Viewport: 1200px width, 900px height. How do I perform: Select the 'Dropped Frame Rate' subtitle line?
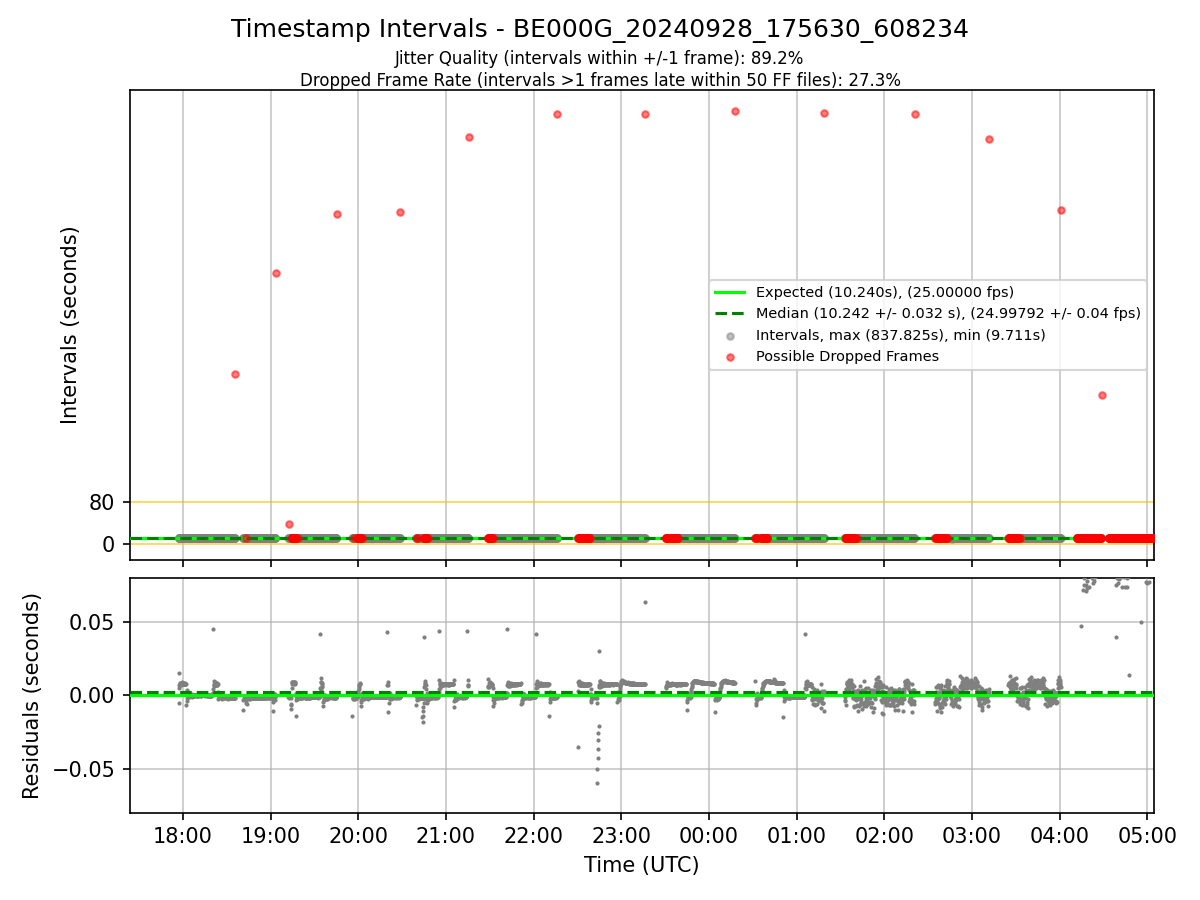(600, 80)
